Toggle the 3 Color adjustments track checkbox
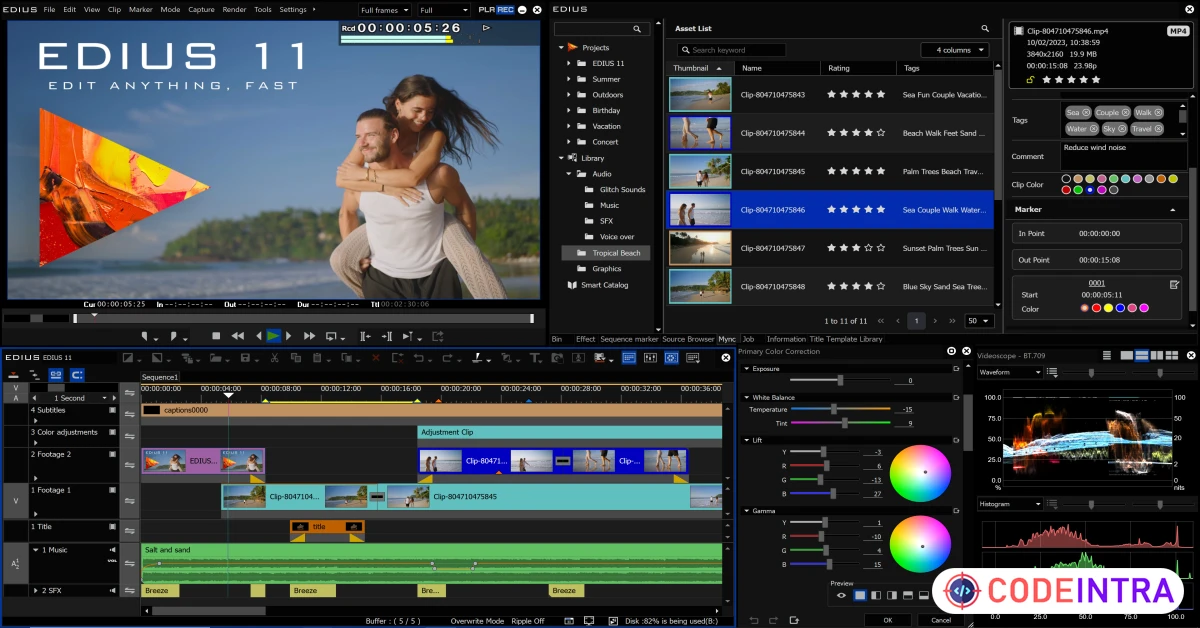The width and height of the screenshot is (1200, 628). tap(112, 432)
